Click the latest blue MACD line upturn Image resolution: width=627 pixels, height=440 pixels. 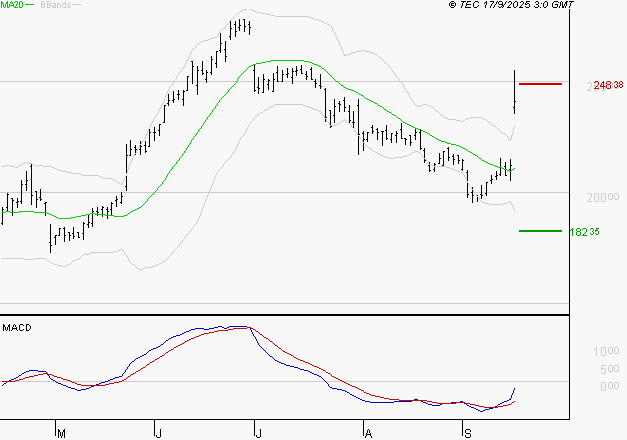point(513,390)
